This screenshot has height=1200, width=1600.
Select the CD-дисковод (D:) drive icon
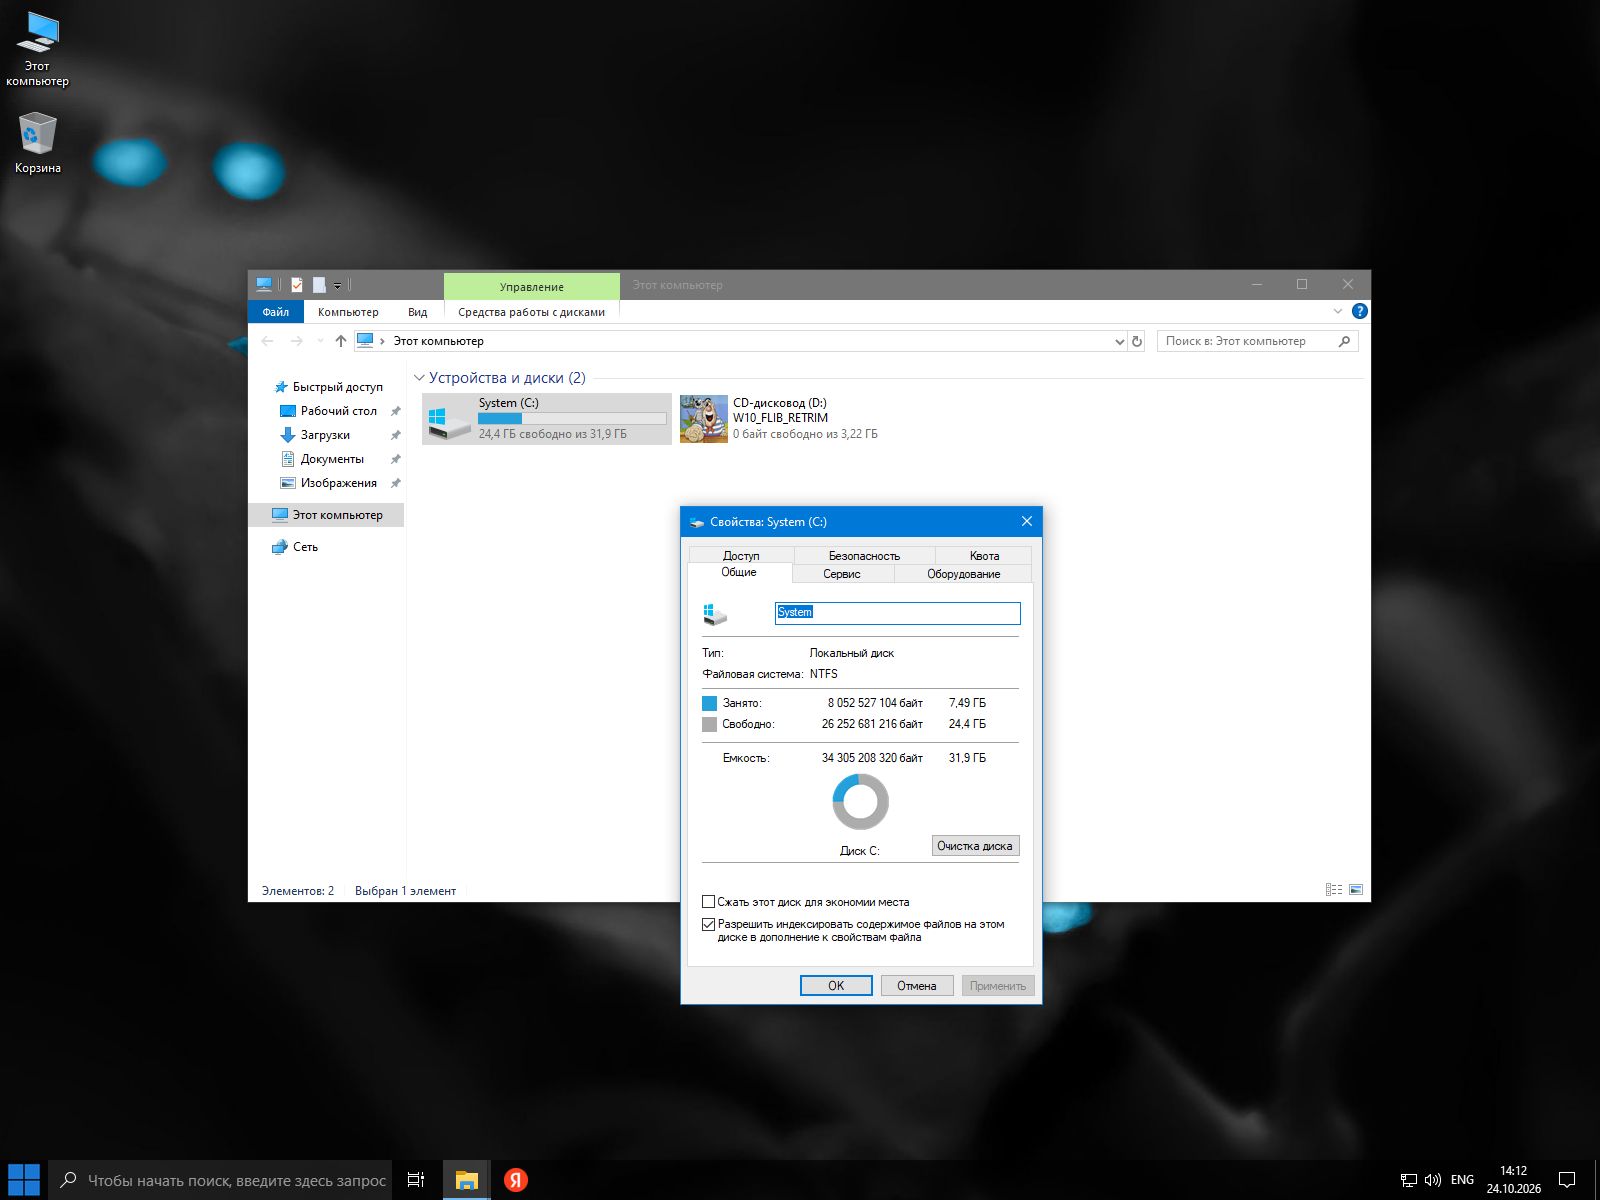click(704, 418)
